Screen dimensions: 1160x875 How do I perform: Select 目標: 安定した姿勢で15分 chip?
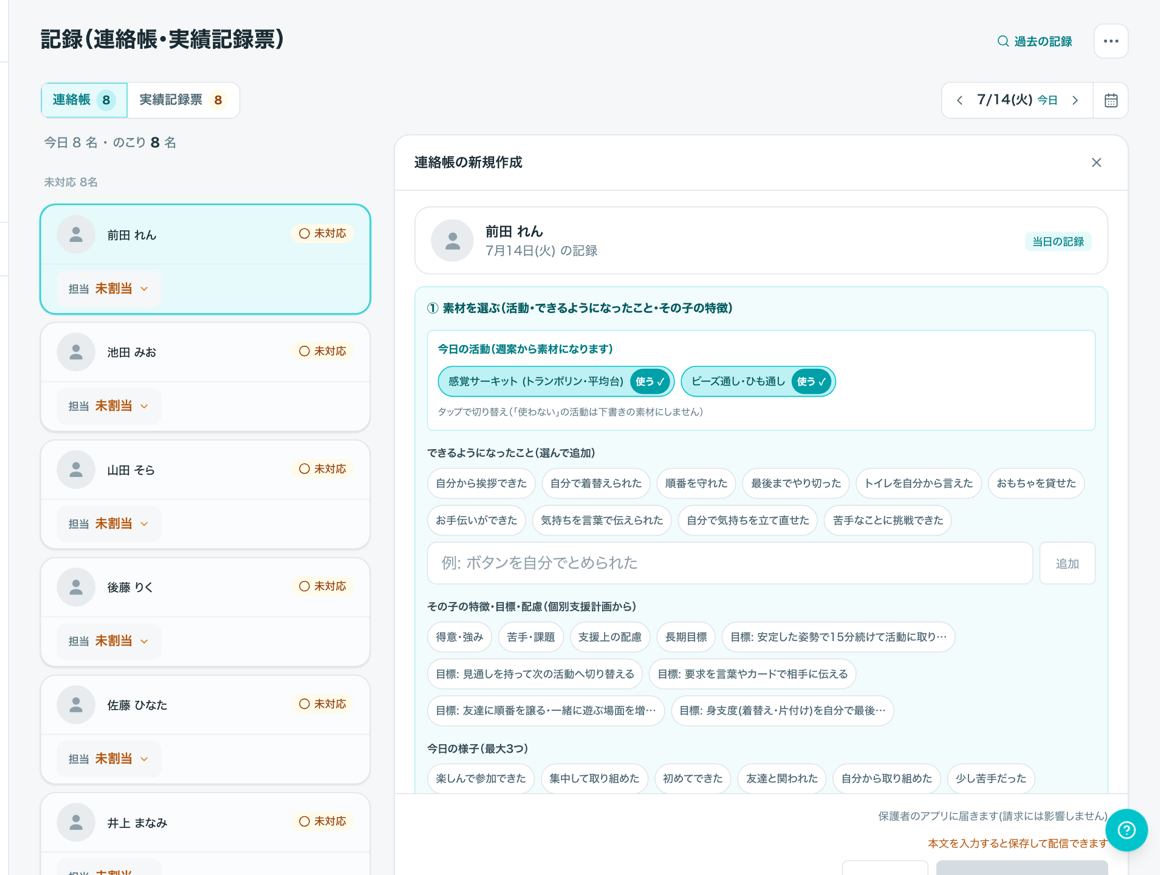pos(838,637)
